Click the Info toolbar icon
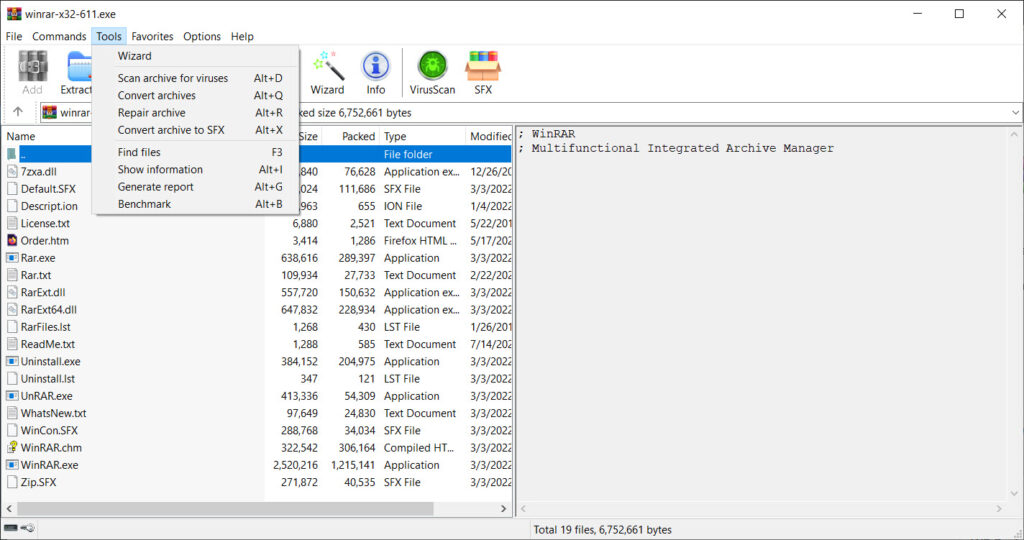This screenshot has height=540, width=1024. (376, 72)
